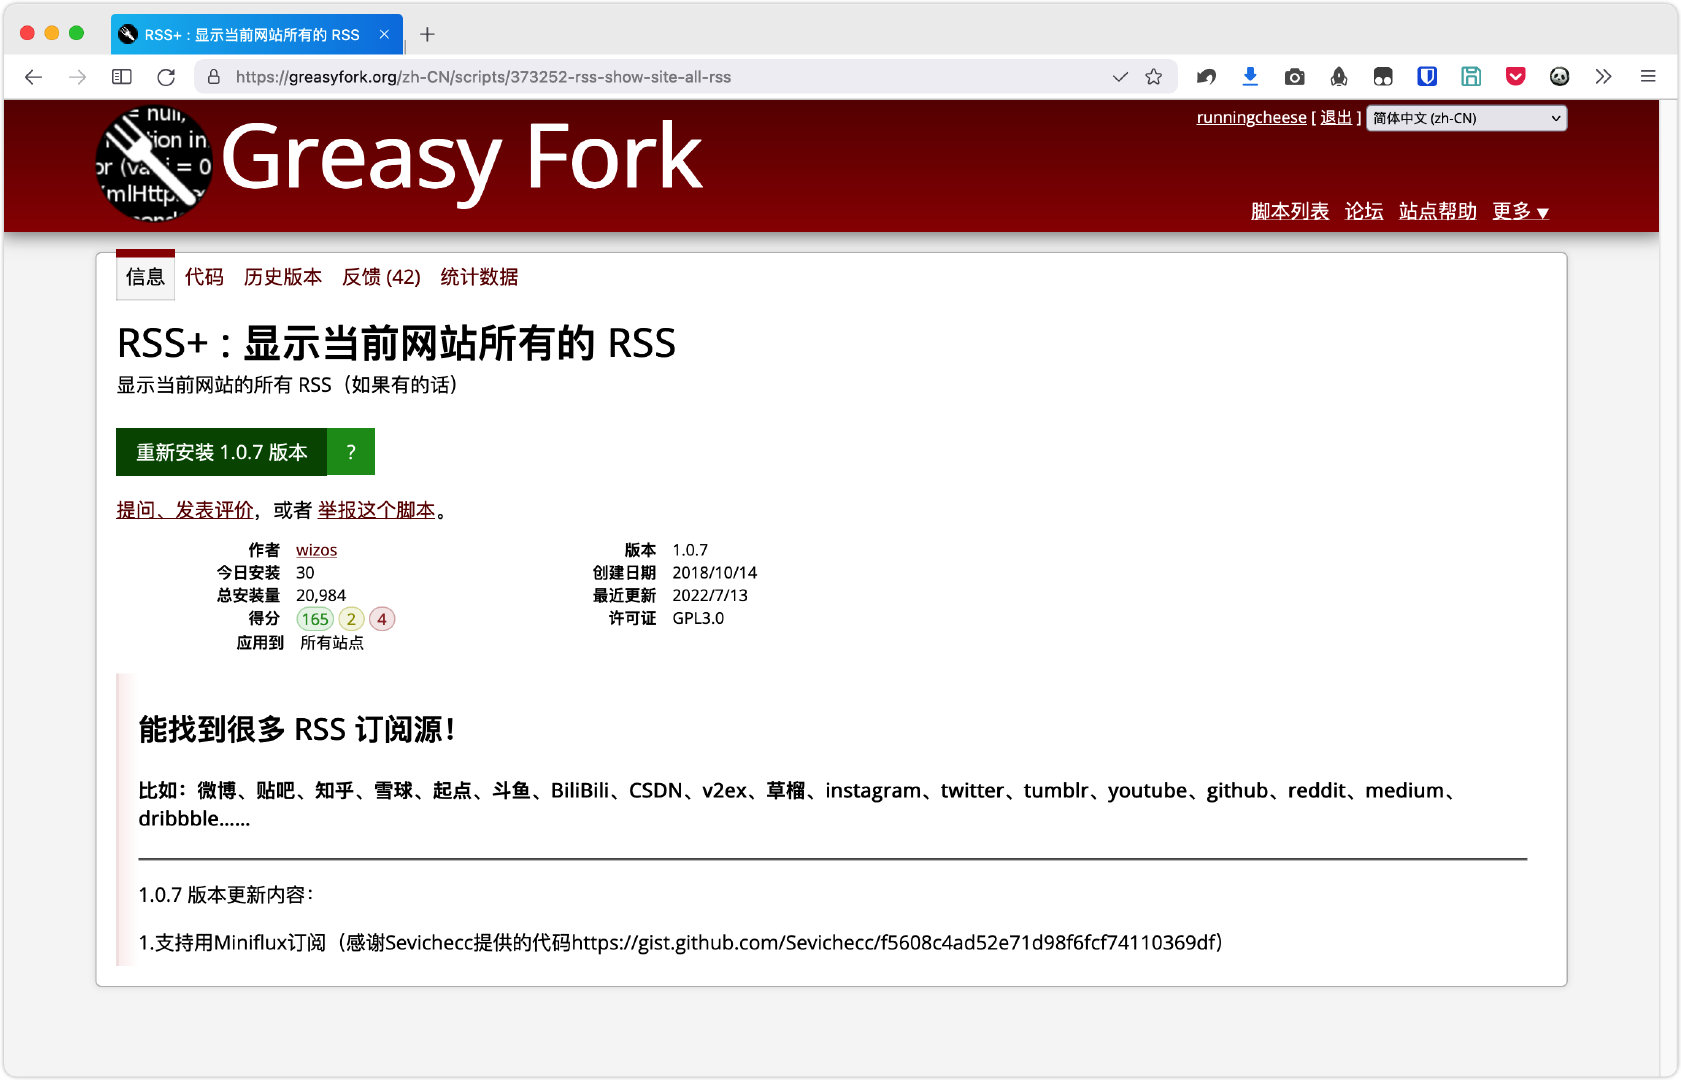Click the runningcheese username link
1681x1080 pixels.
pyautogui.click(x=1251, y=118)
